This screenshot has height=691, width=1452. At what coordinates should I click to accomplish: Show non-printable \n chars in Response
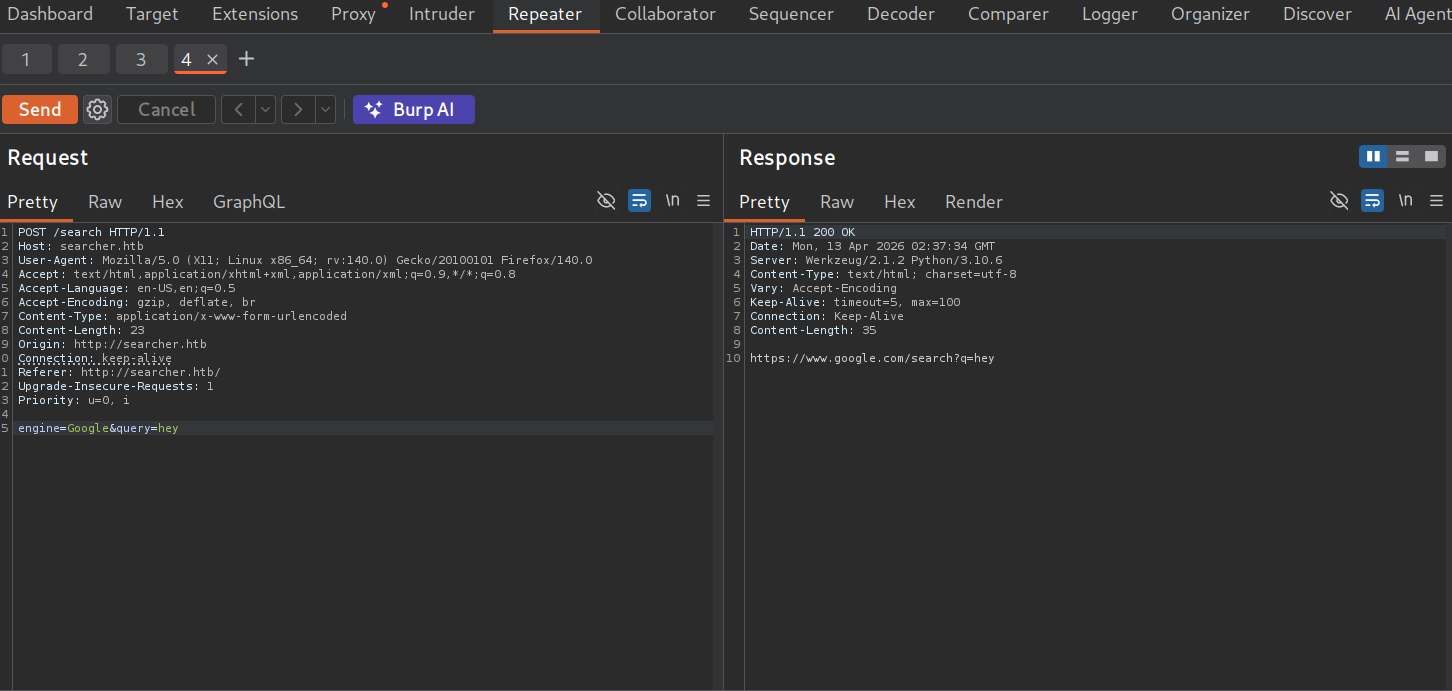tap(1406, 201)
